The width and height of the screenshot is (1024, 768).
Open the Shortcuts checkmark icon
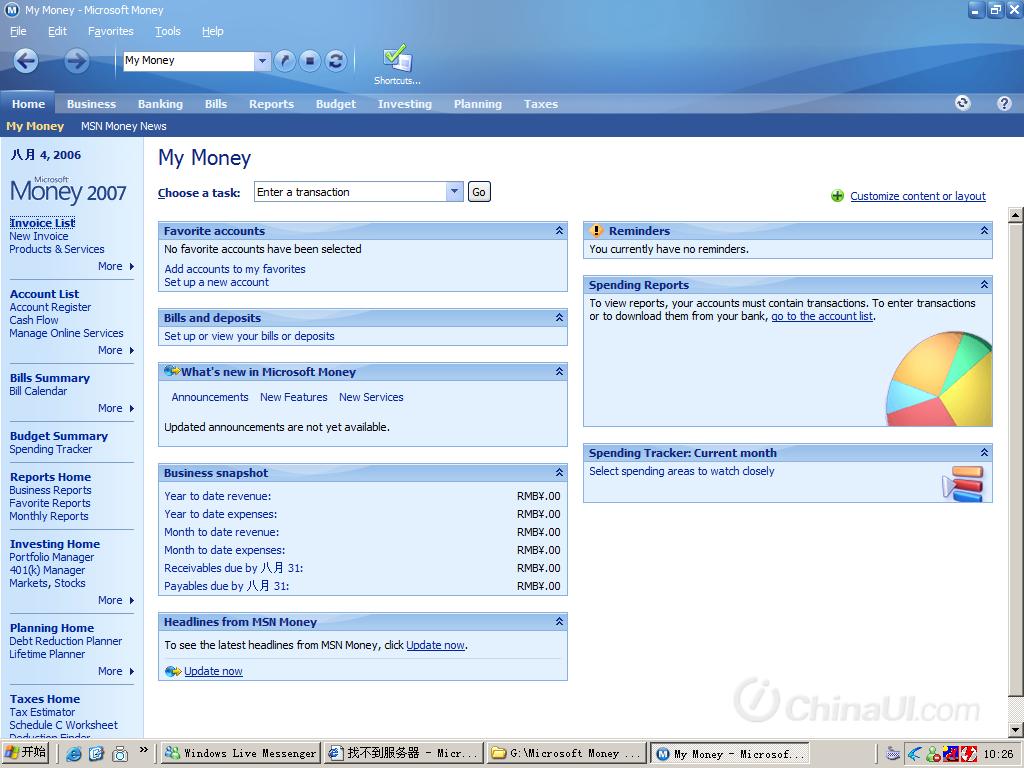coord(397,59)
